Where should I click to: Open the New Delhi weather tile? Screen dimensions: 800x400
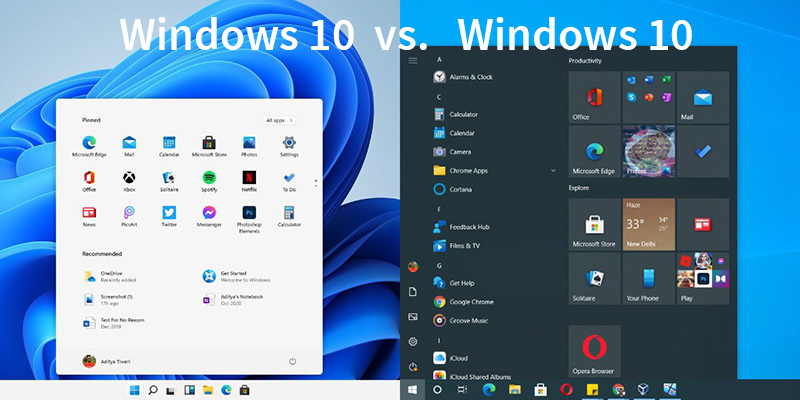(648, 224)
